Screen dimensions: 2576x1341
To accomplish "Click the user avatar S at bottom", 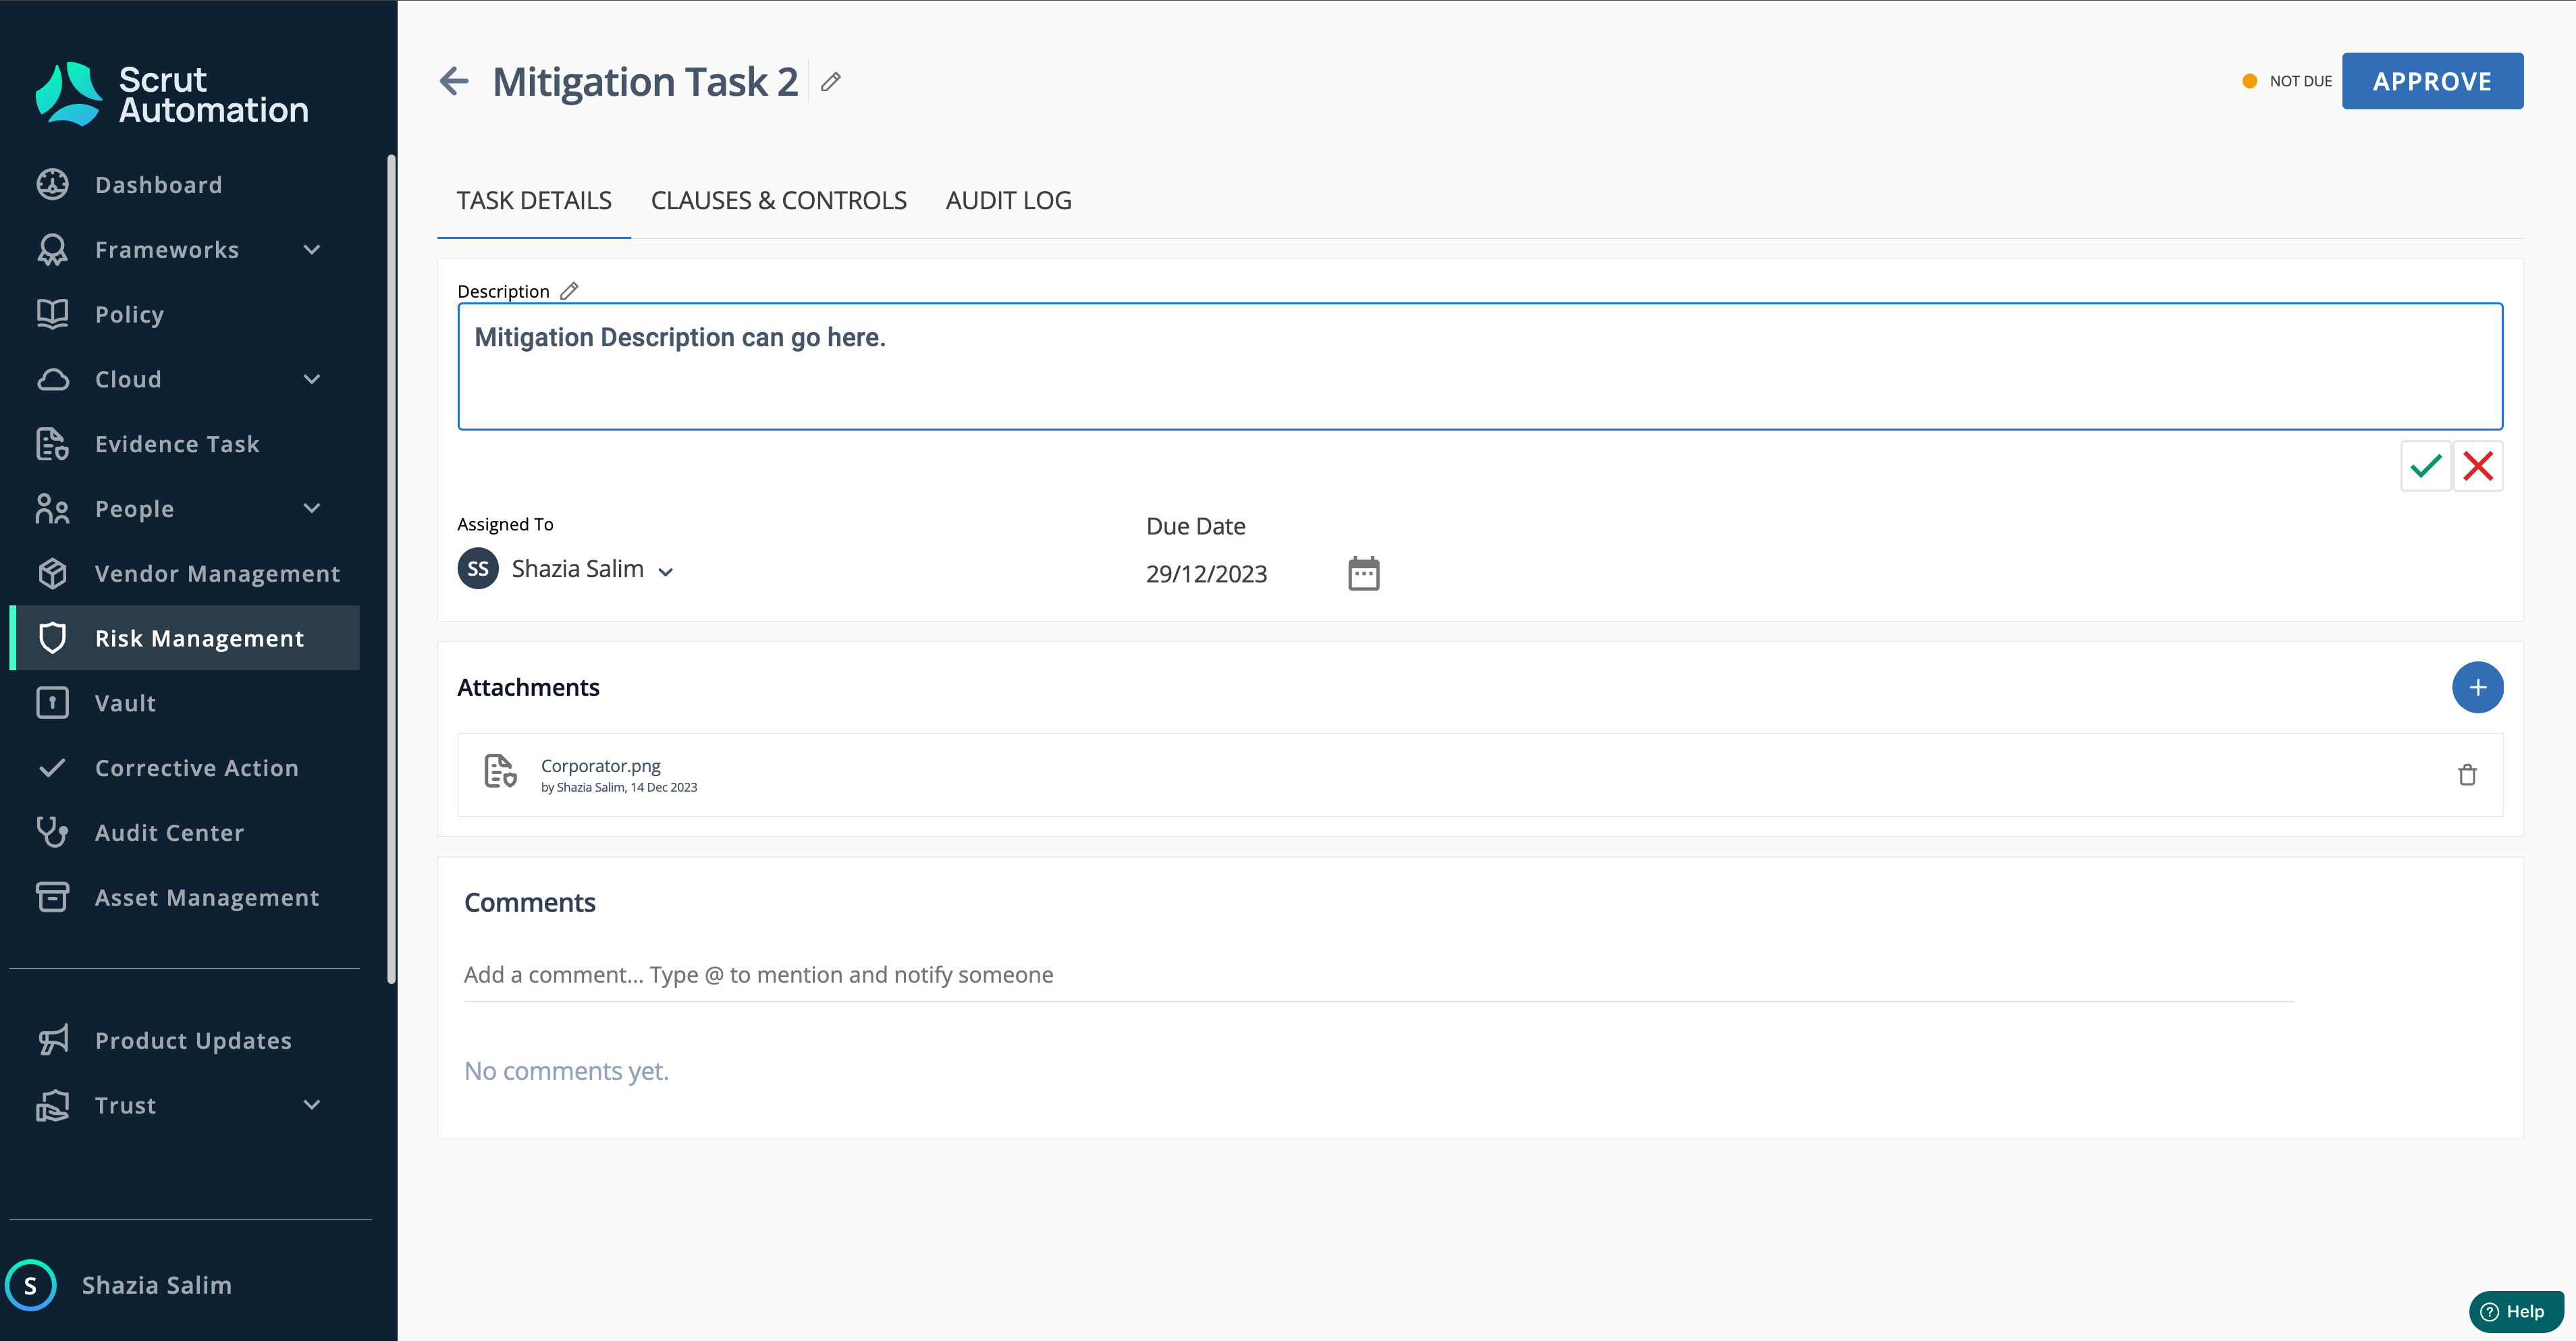I will [x=31, y=1285].
